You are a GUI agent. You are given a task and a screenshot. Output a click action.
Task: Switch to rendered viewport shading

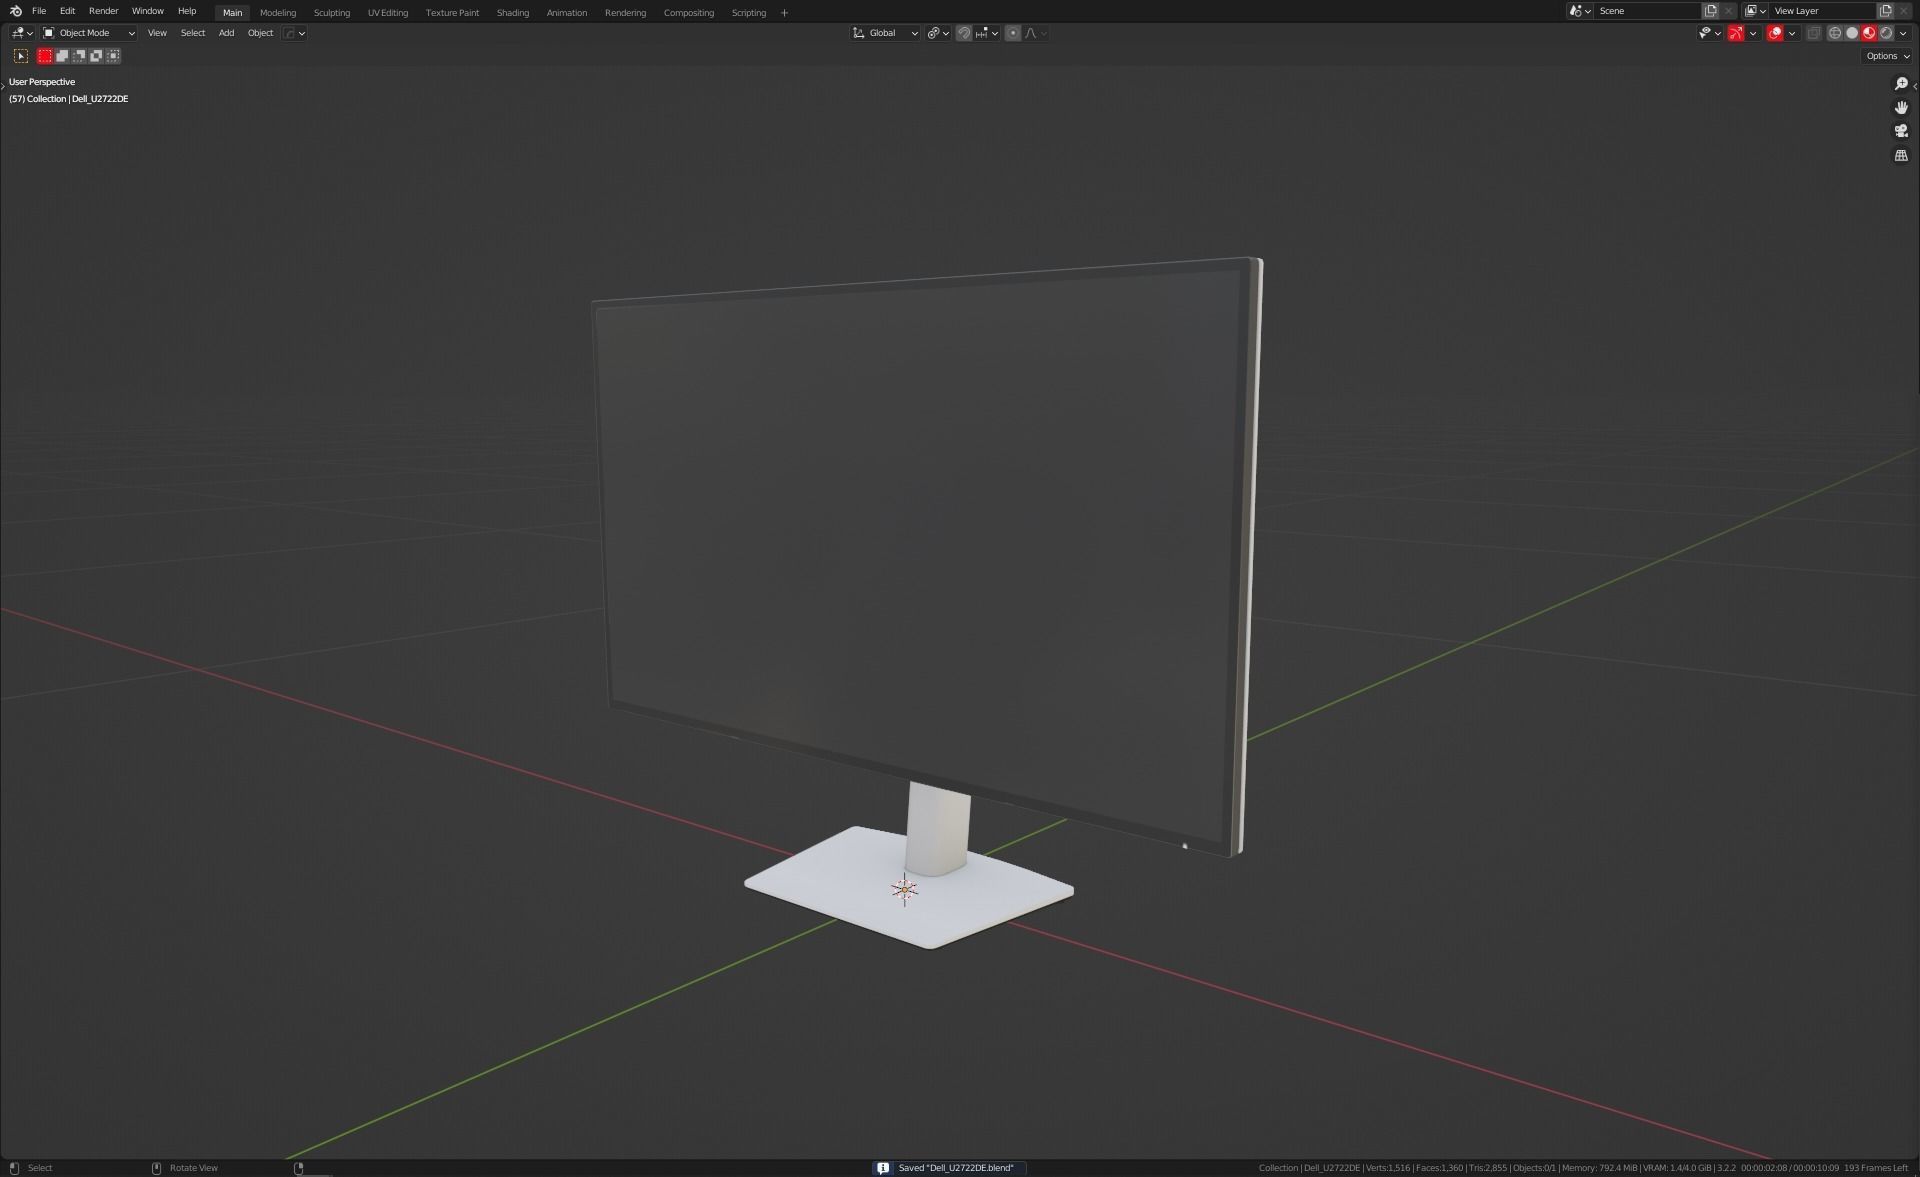[1886, 33]
